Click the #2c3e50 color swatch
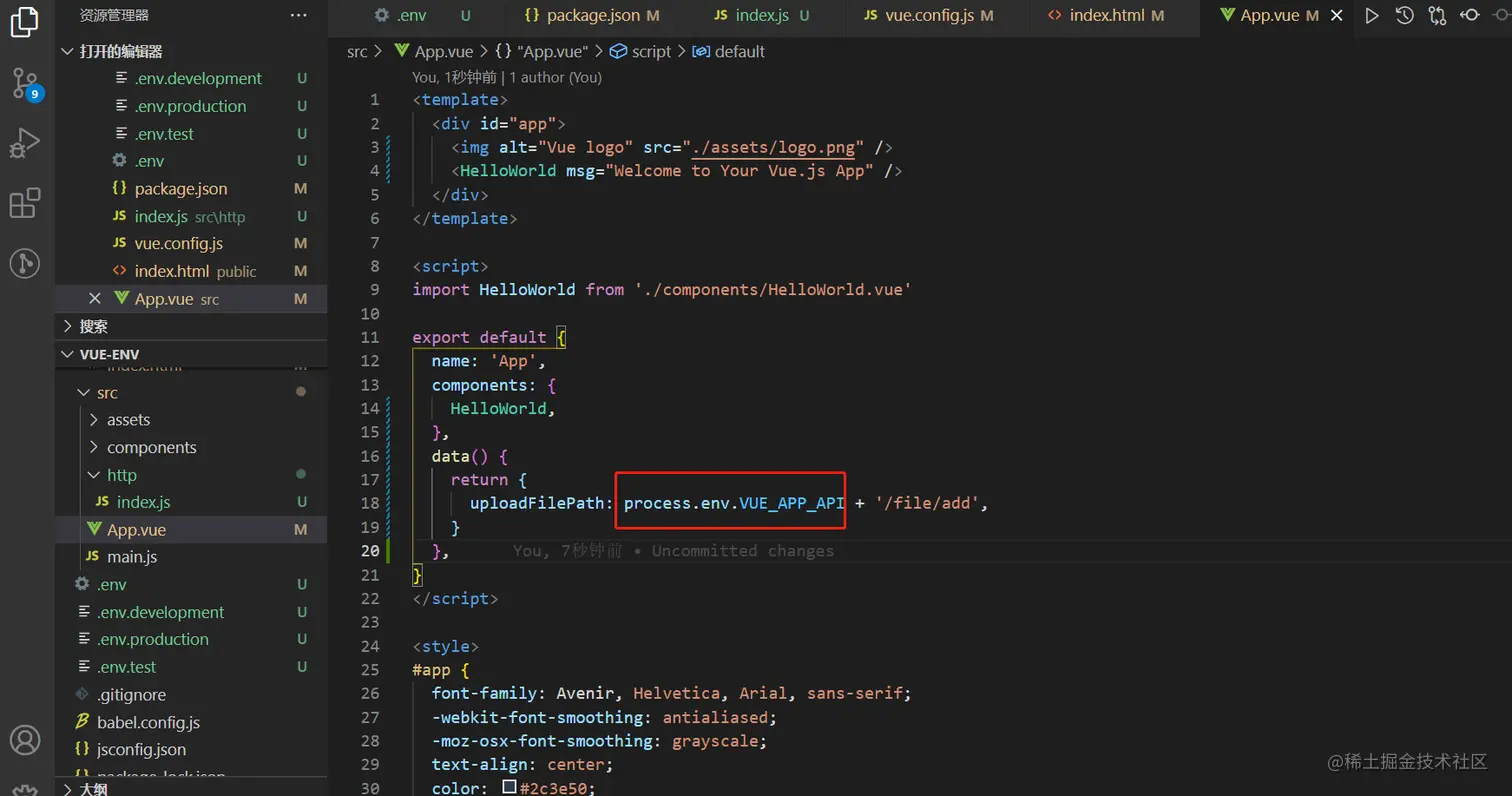Screen dimensions: 1512x796 coord(509,788)
